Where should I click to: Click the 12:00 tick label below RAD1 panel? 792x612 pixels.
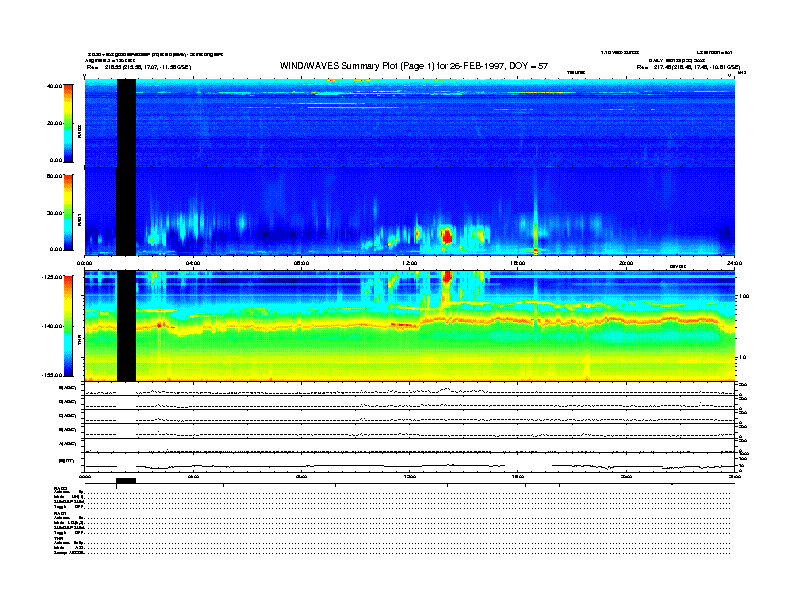(410, 263)
